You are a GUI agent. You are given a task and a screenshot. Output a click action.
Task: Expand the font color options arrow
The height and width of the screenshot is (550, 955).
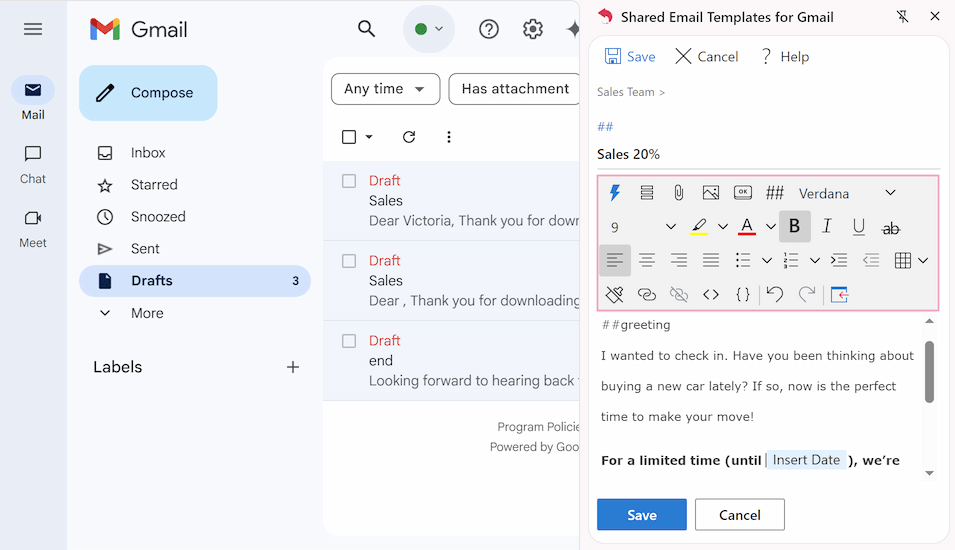point(770,227)
